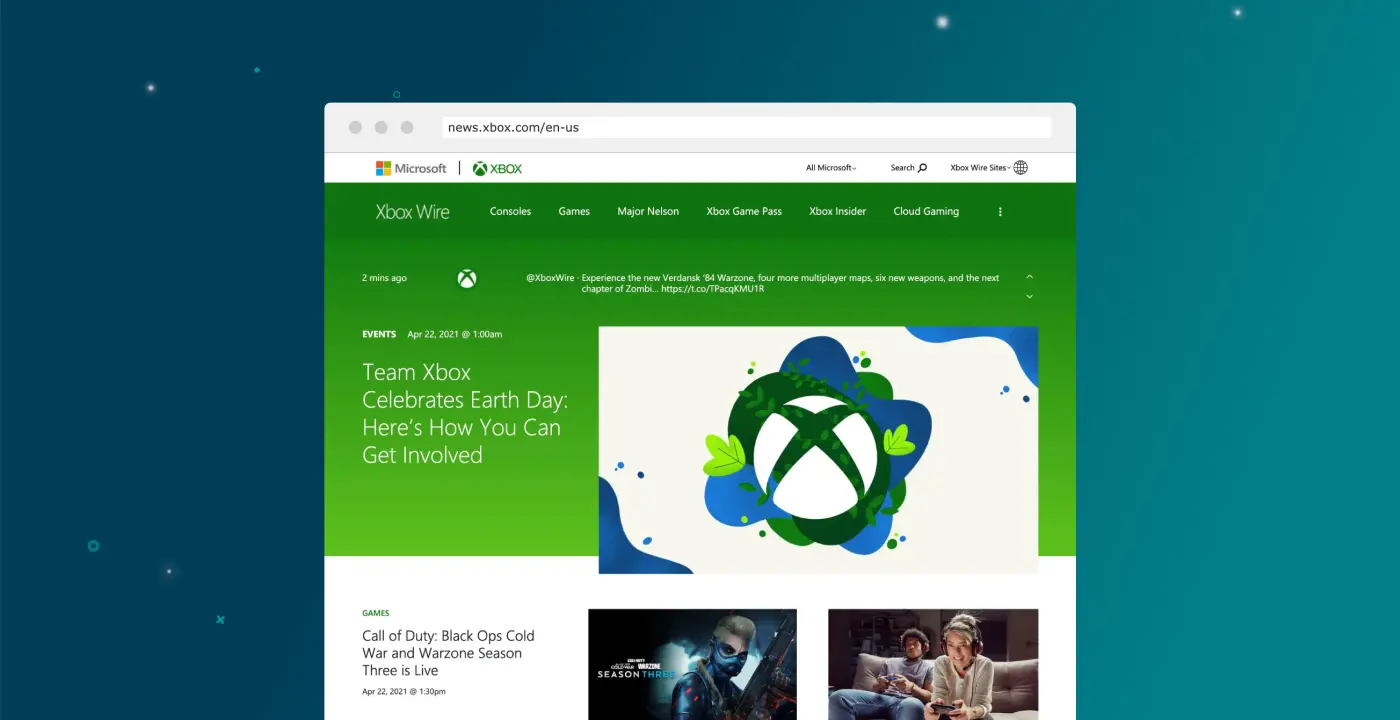Screen dimensions: 1400x720
Task: Show next tweet with down chevron
Action: tap(1029, 296)
